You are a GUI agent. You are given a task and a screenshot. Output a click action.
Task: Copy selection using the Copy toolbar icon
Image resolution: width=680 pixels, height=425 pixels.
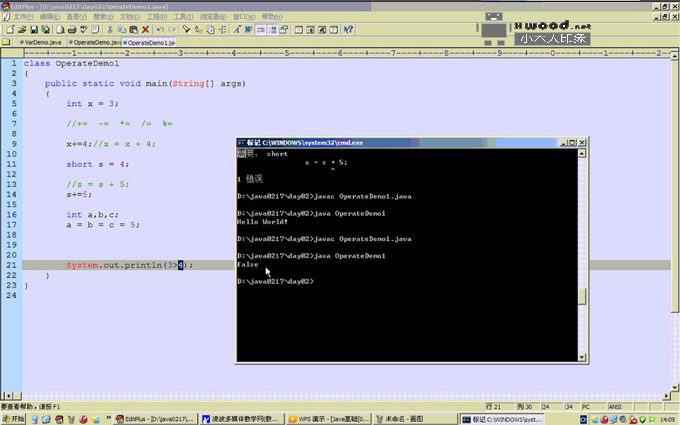click(122, 29)
